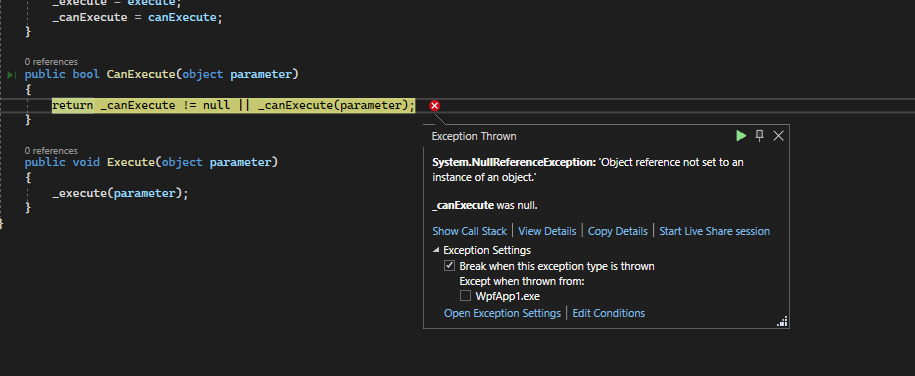Viewport: 915px width, 376px height.
Task: Click the red exception error icon beside the code line
Action: click(434, 106)
